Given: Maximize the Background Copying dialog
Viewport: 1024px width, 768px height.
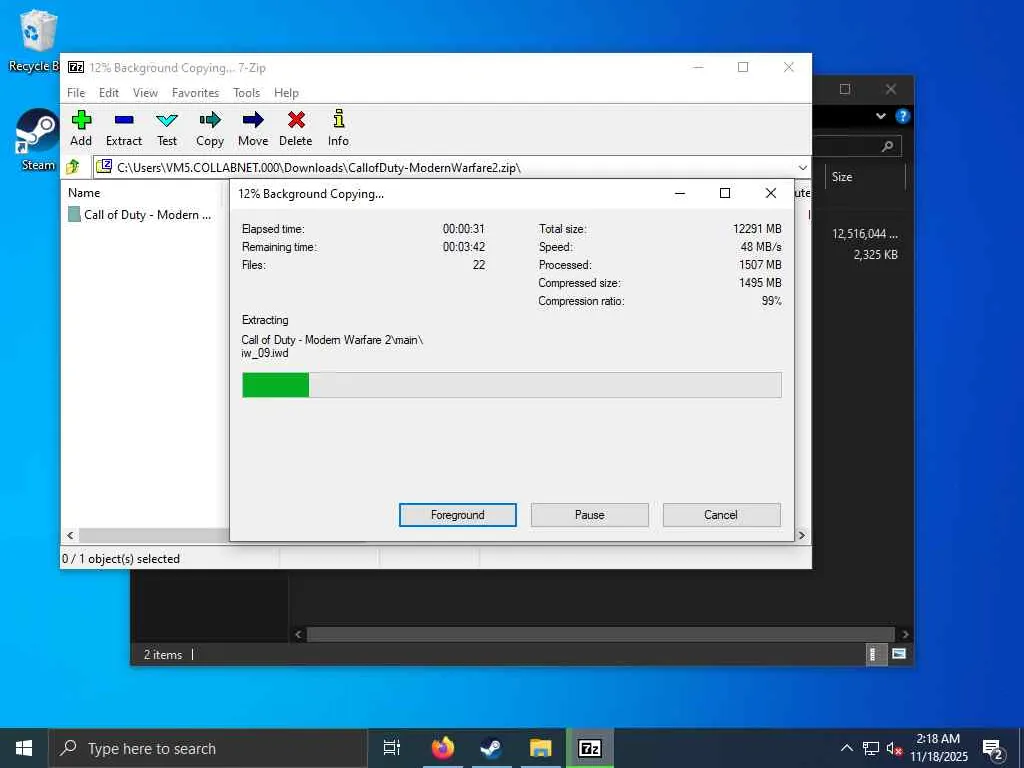Looking at the screenshot, I should click(725, 193).
